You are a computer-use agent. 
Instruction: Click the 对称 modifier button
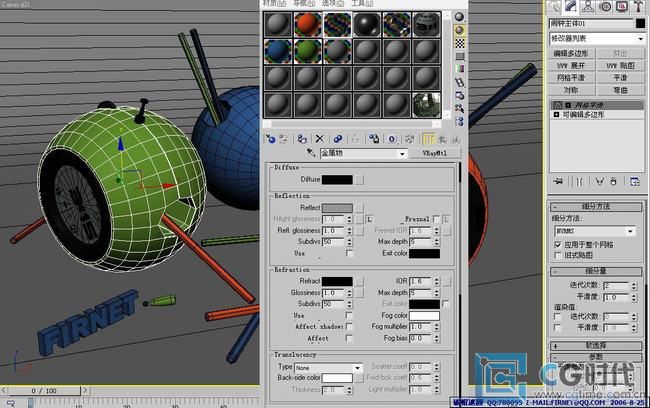(571, 90)
